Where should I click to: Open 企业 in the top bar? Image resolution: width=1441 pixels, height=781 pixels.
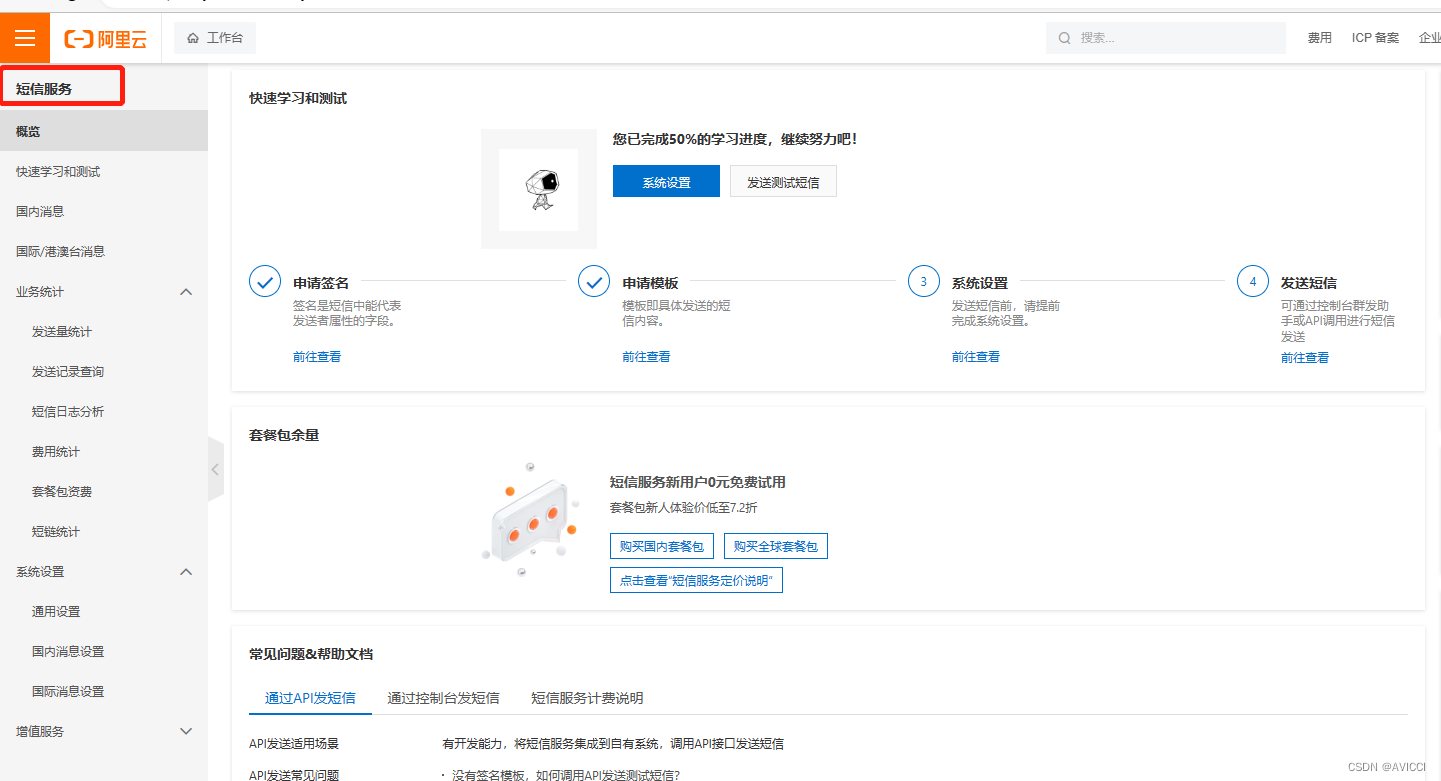(1430, 38)
